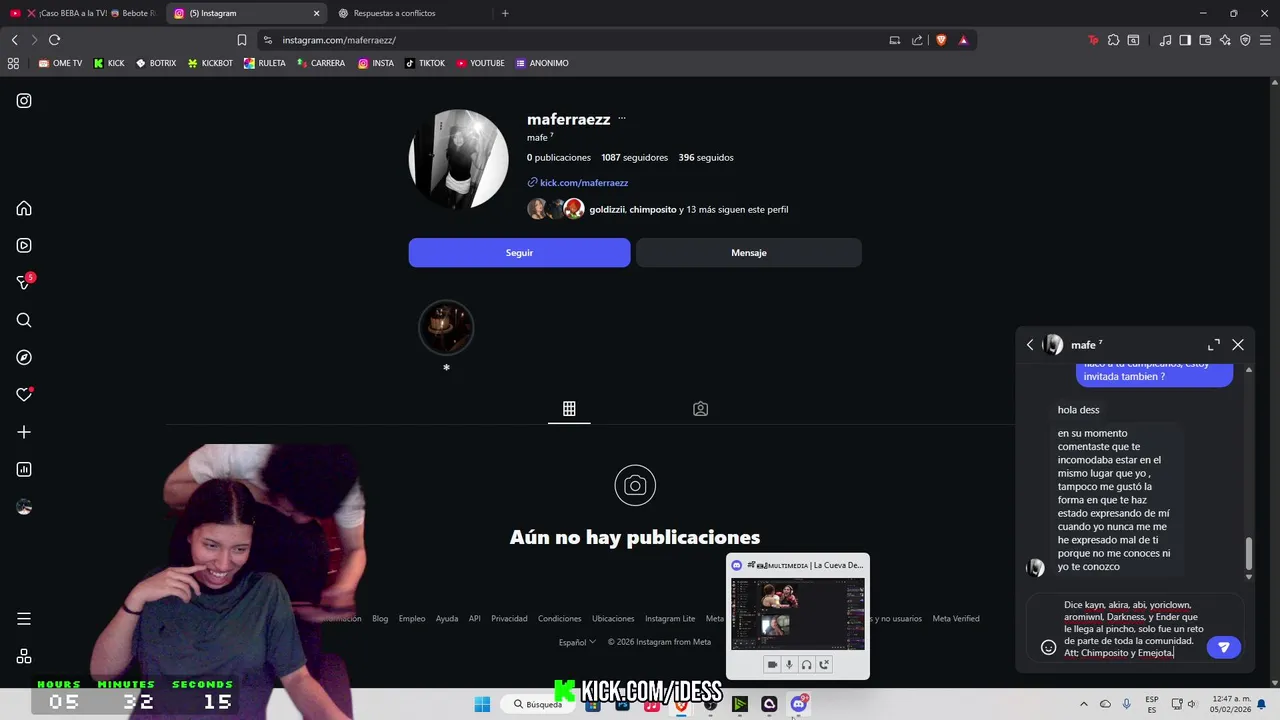The image size is (1280, 720).
Task: Open the OME TV bookmark
Action: (60, 63)
